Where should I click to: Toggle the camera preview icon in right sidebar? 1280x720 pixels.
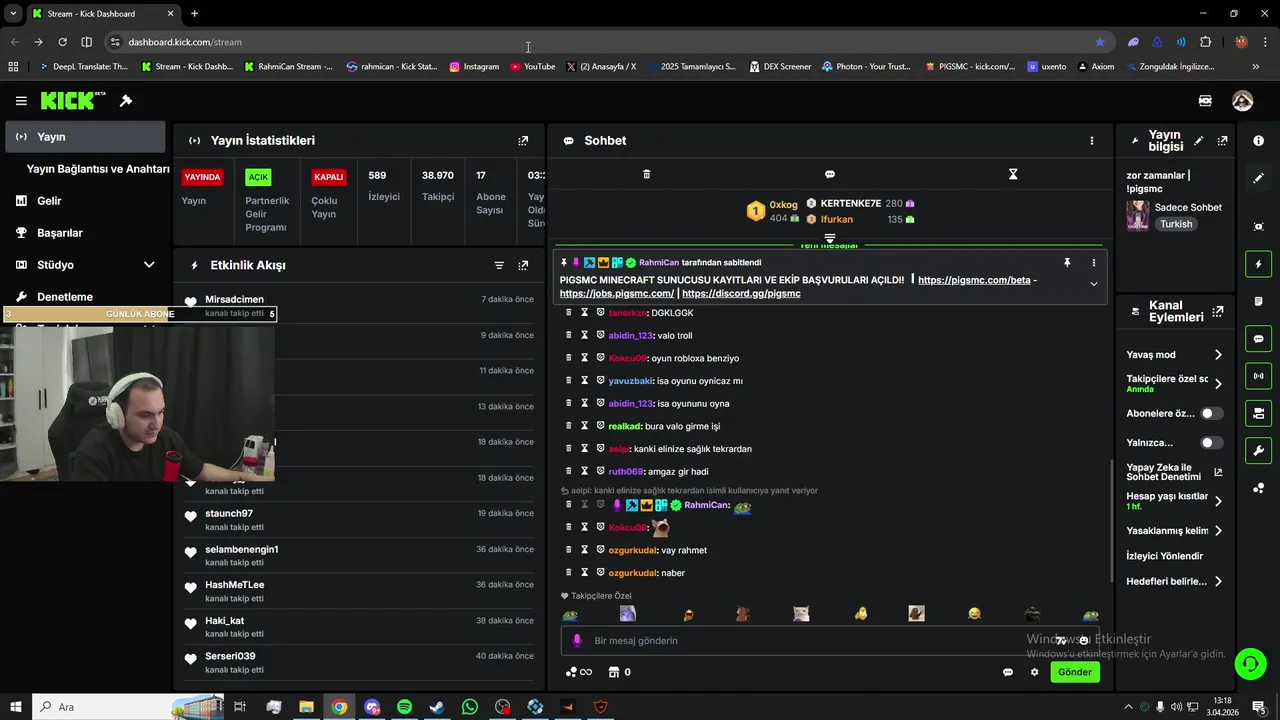(1258, 226)
